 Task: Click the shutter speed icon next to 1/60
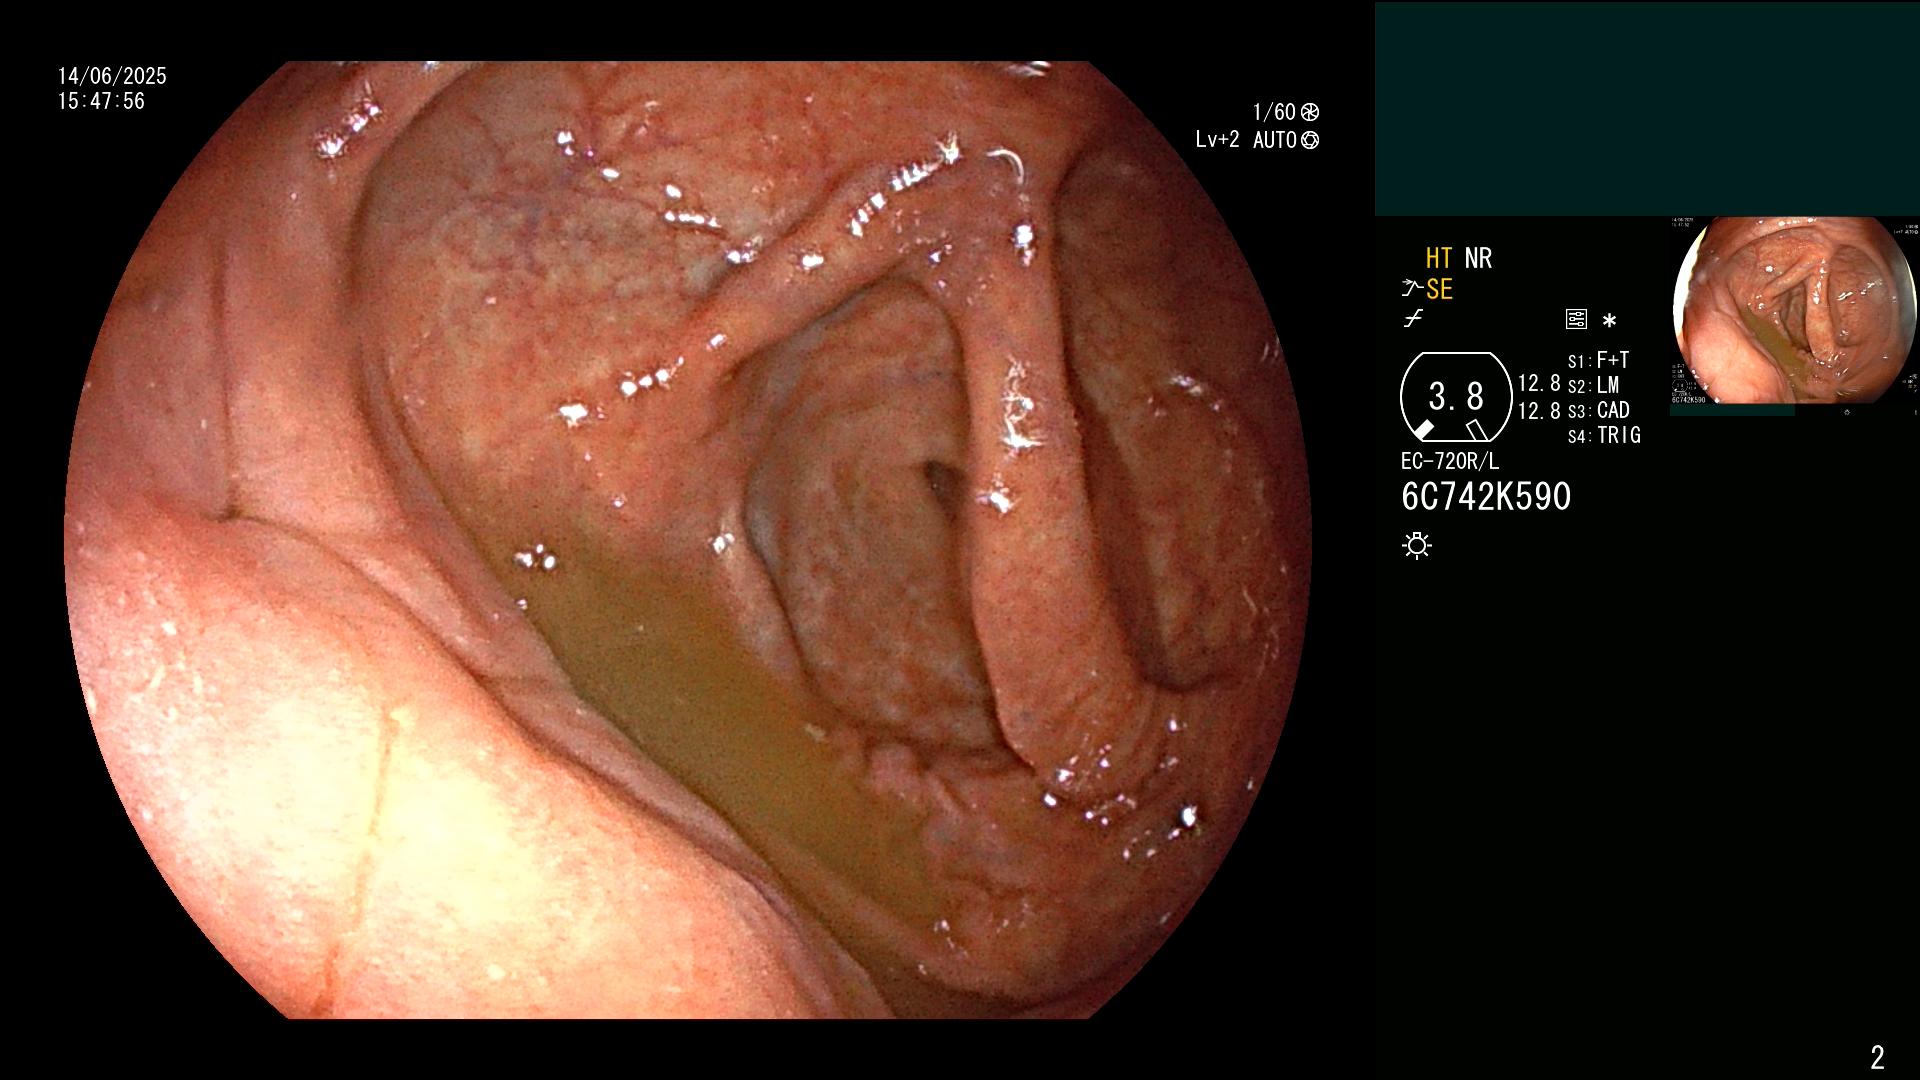[1310, 112]
